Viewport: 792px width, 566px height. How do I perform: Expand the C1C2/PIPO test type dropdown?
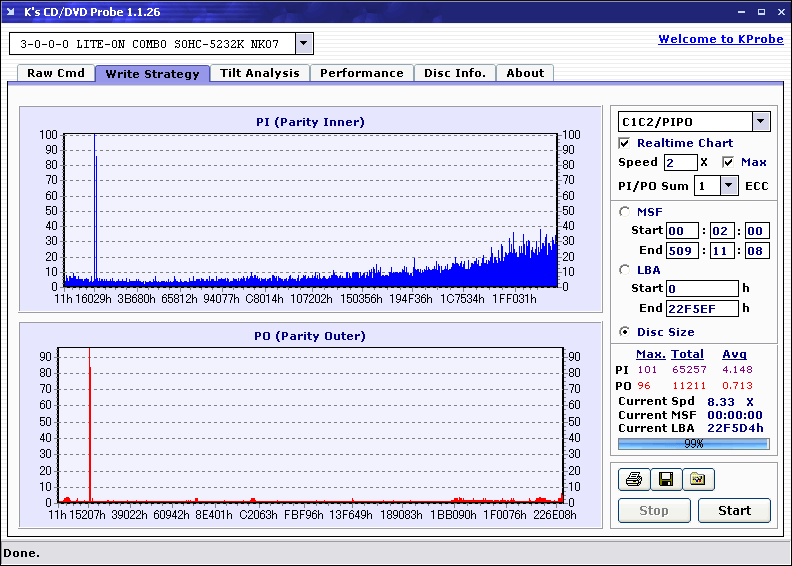[760, 122]
